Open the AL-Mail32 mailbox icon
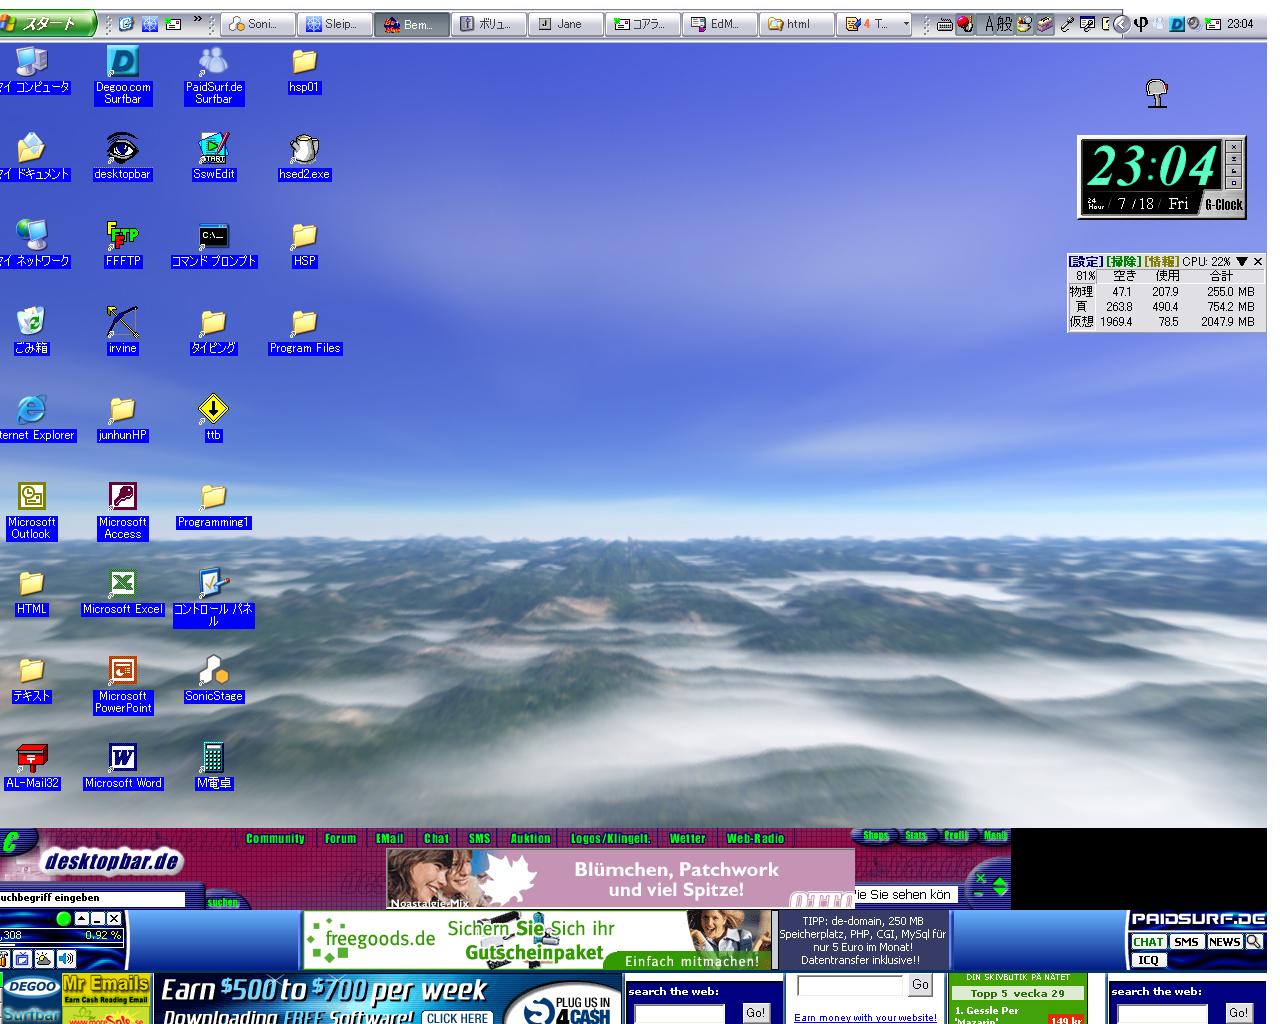 pyautogui.click(x=31, y=765)
